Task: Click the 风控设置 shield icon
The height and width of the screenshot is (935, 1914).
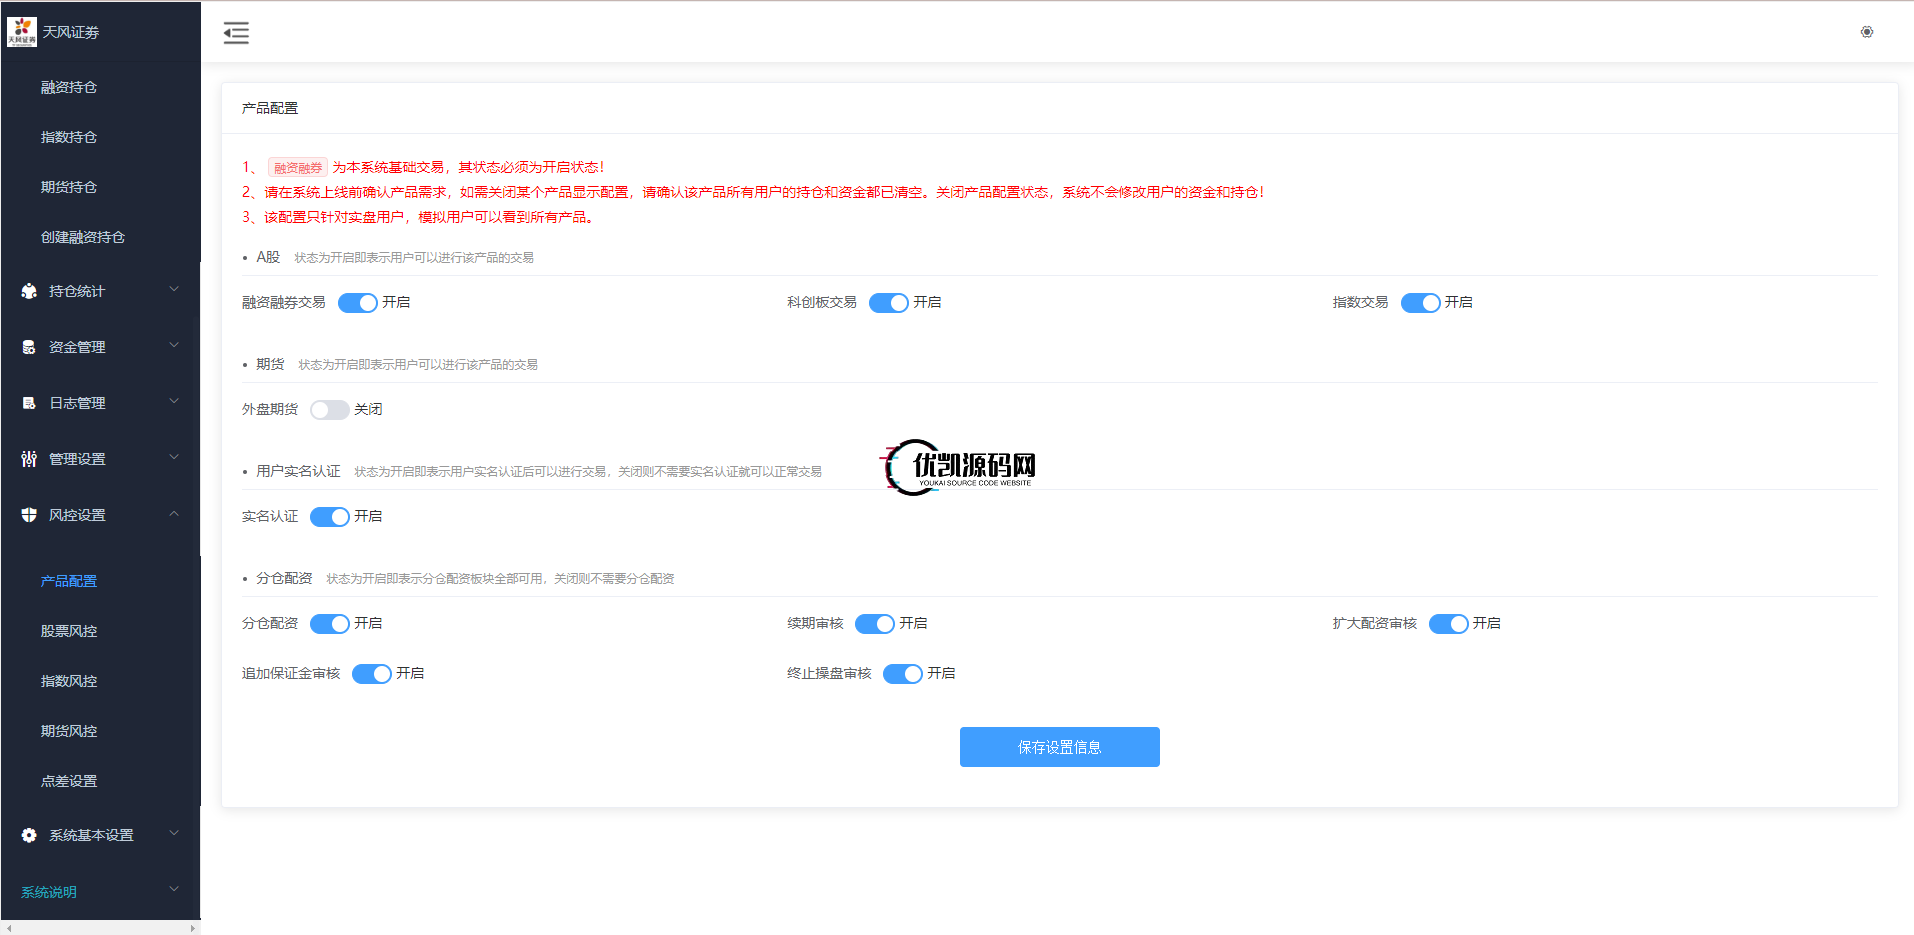Action: pos(29,515)
